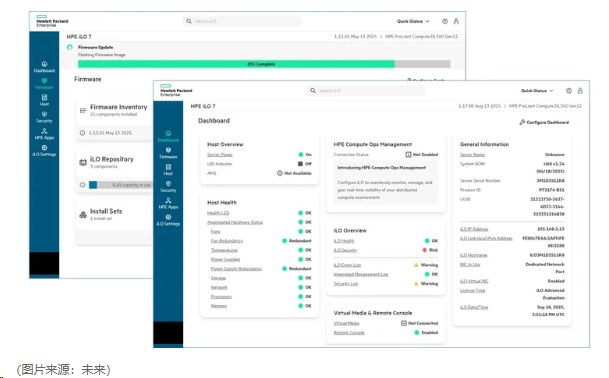The image size is (609, 378).
Task: Open iLO Settings icon in front window sidebar
Action: tap(168, 217)
